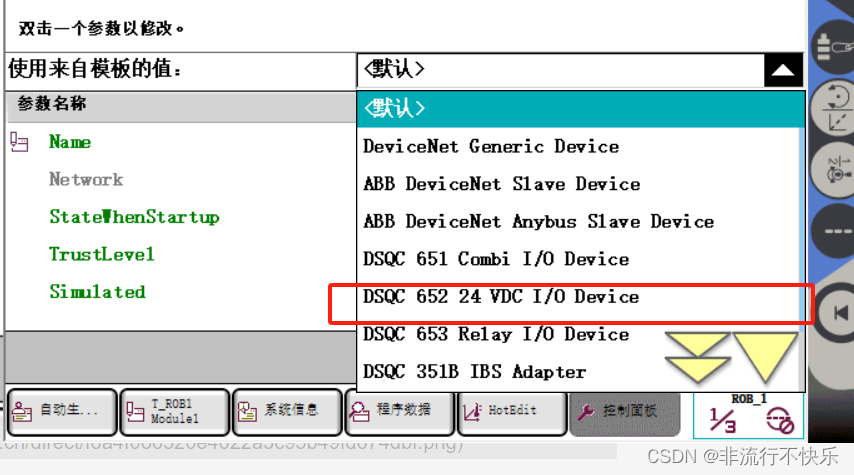Open the ROB_1 quick-set menu button
Viewport: 854px width, 475px height.
(748, 415)
